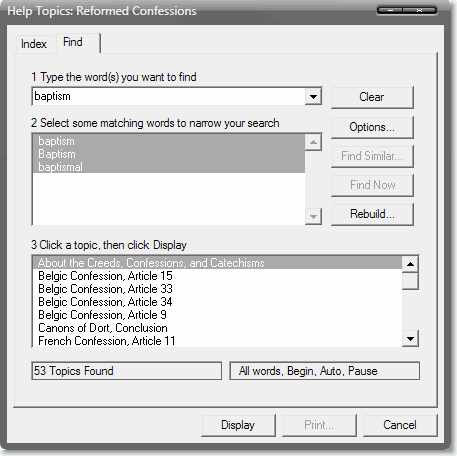Click the '53 Topics Found' status box
Screen dimensions: 457x456
tap(126, 371)
